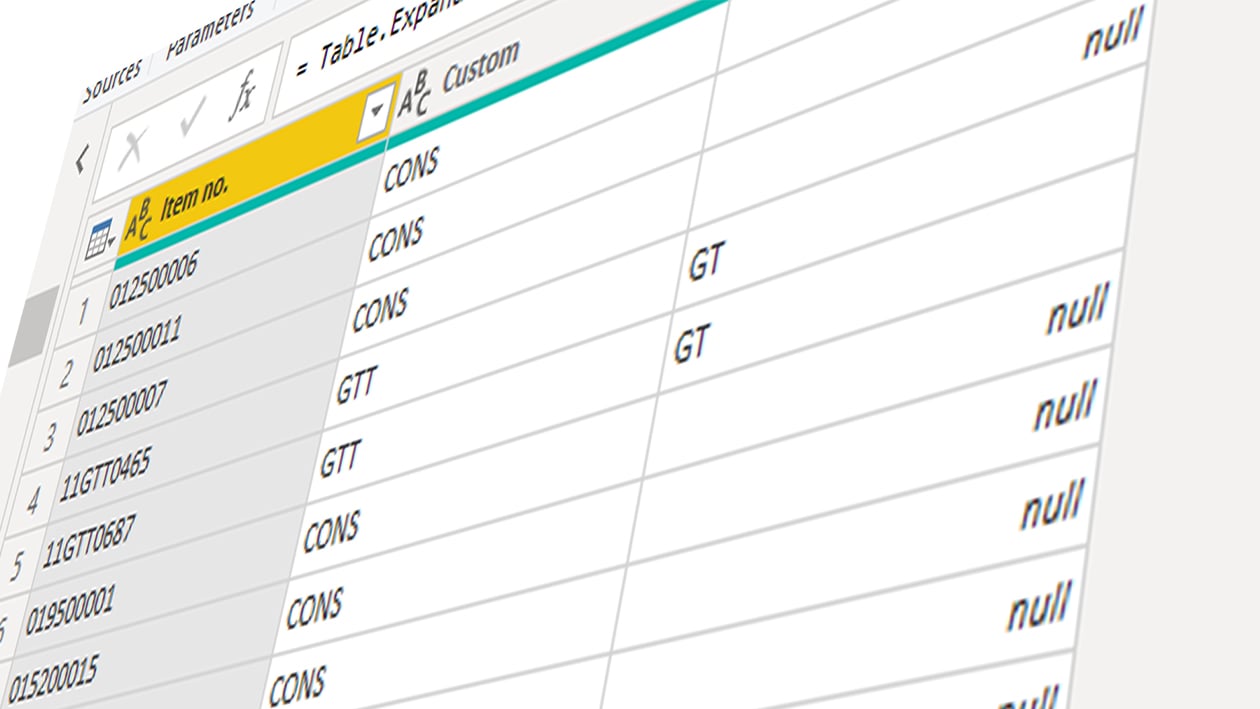Open the Sources tab item
Screen dimensions: 1260x709
pyautogui.click(x=112, y=82)
